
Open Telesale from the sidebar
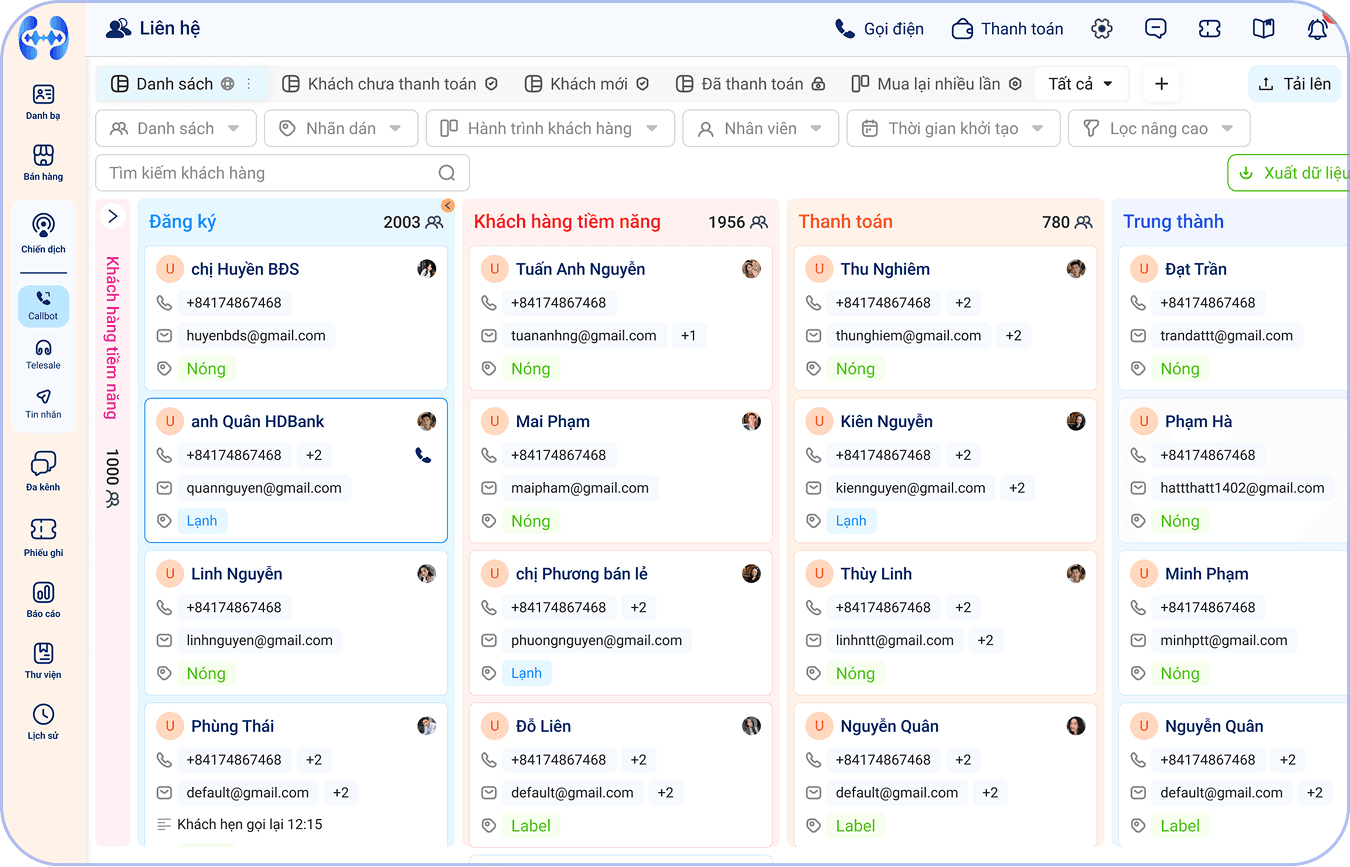coord(43,354)
